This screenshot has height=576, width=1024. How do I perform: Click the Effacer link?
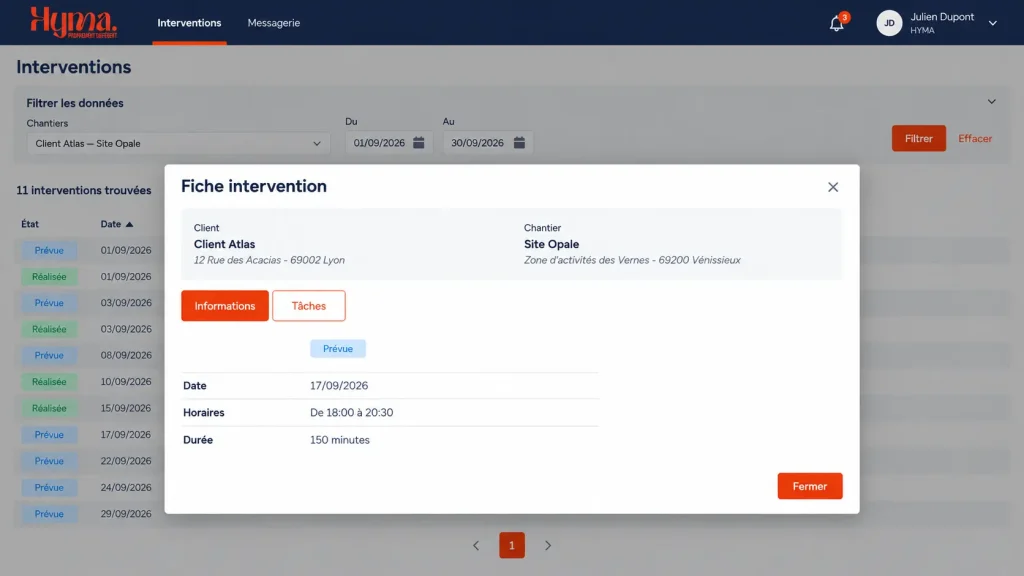coord(975,138)
